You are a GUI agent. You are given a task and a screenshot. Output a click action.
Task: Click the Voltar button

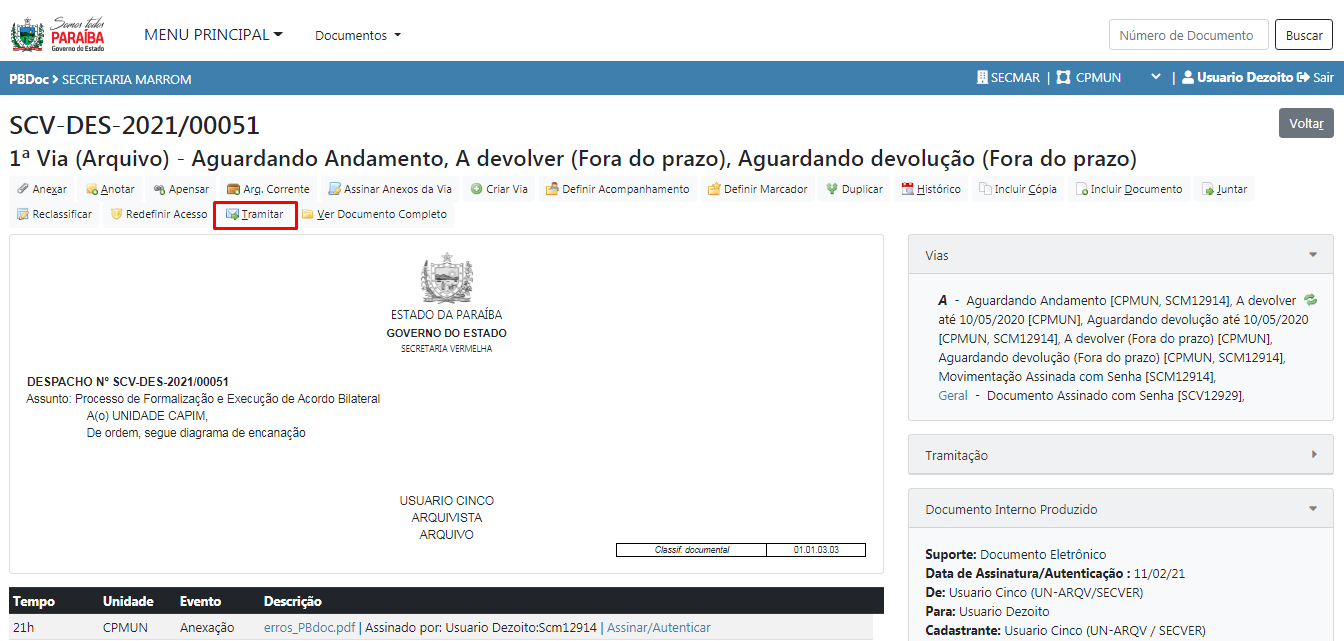tap(1305, 123)
